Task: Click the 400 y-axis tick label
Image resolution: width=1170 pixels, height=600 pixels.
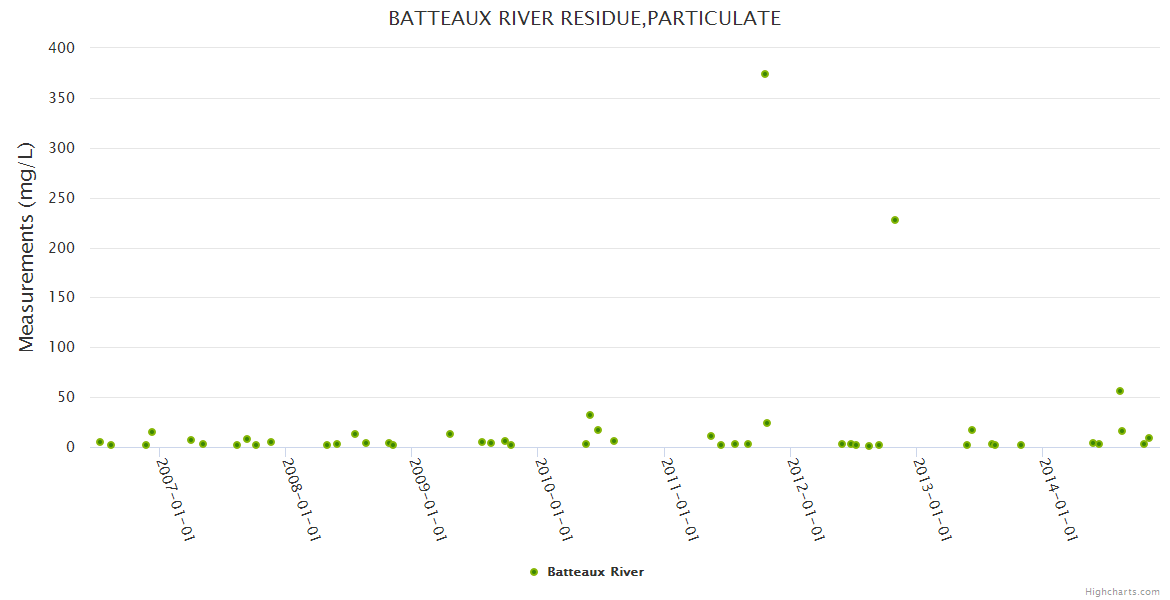Action: [61, 48]
